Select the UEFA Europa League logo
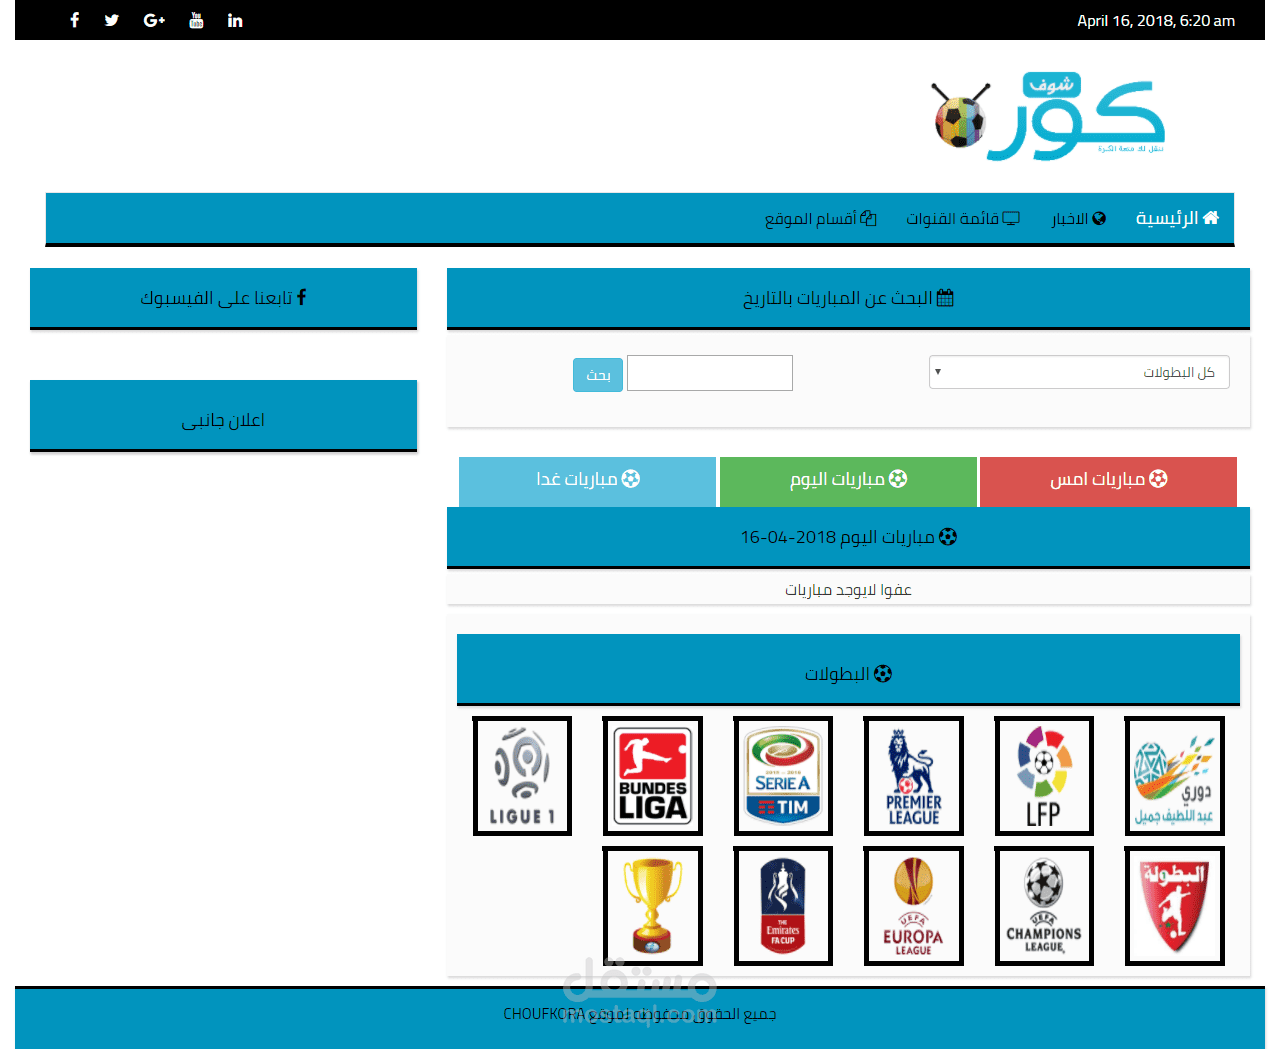This screenshot has height=1049, width=1280. (x=914, y=906)
